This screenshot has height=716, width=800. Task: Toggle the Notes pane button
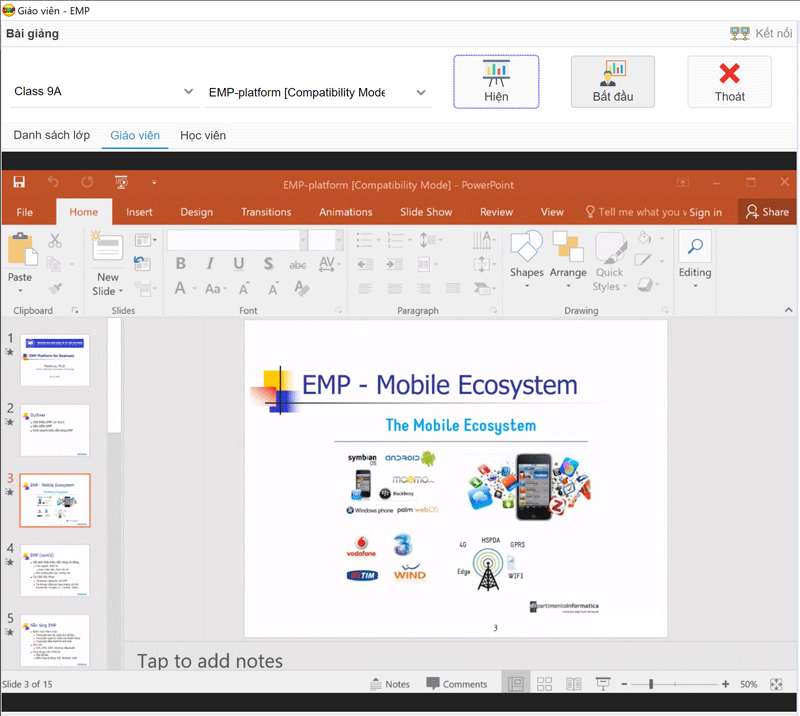[x=390, y=684]
